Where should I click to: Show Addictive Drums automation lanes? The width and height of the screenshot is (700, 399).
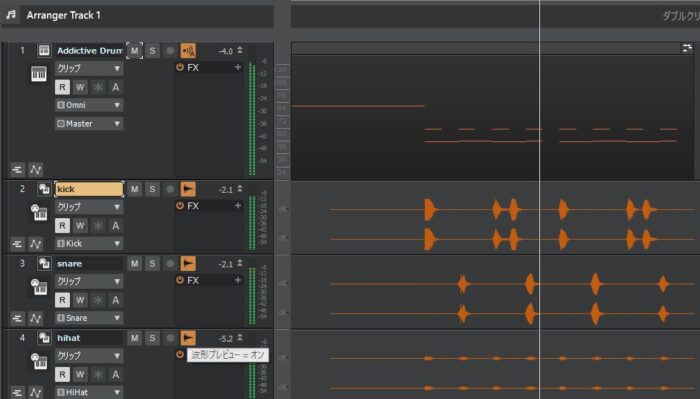coord(35,170)
